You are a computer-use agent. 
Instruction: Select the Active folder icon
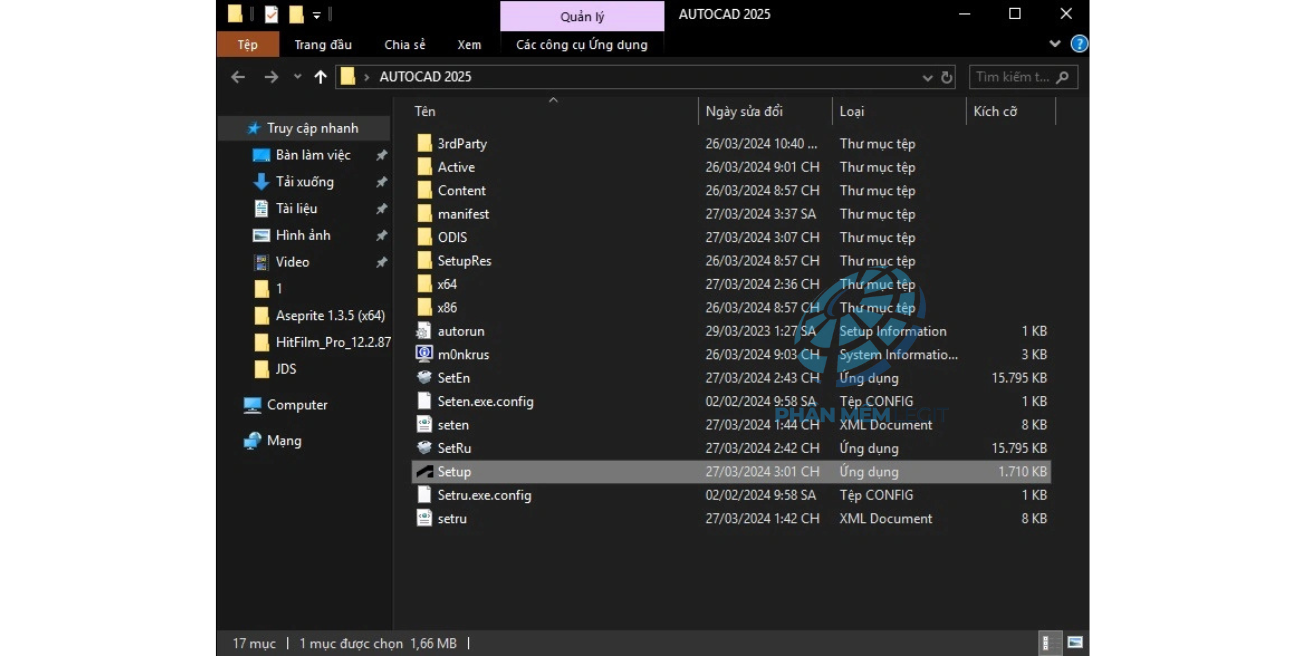point(424,167)
